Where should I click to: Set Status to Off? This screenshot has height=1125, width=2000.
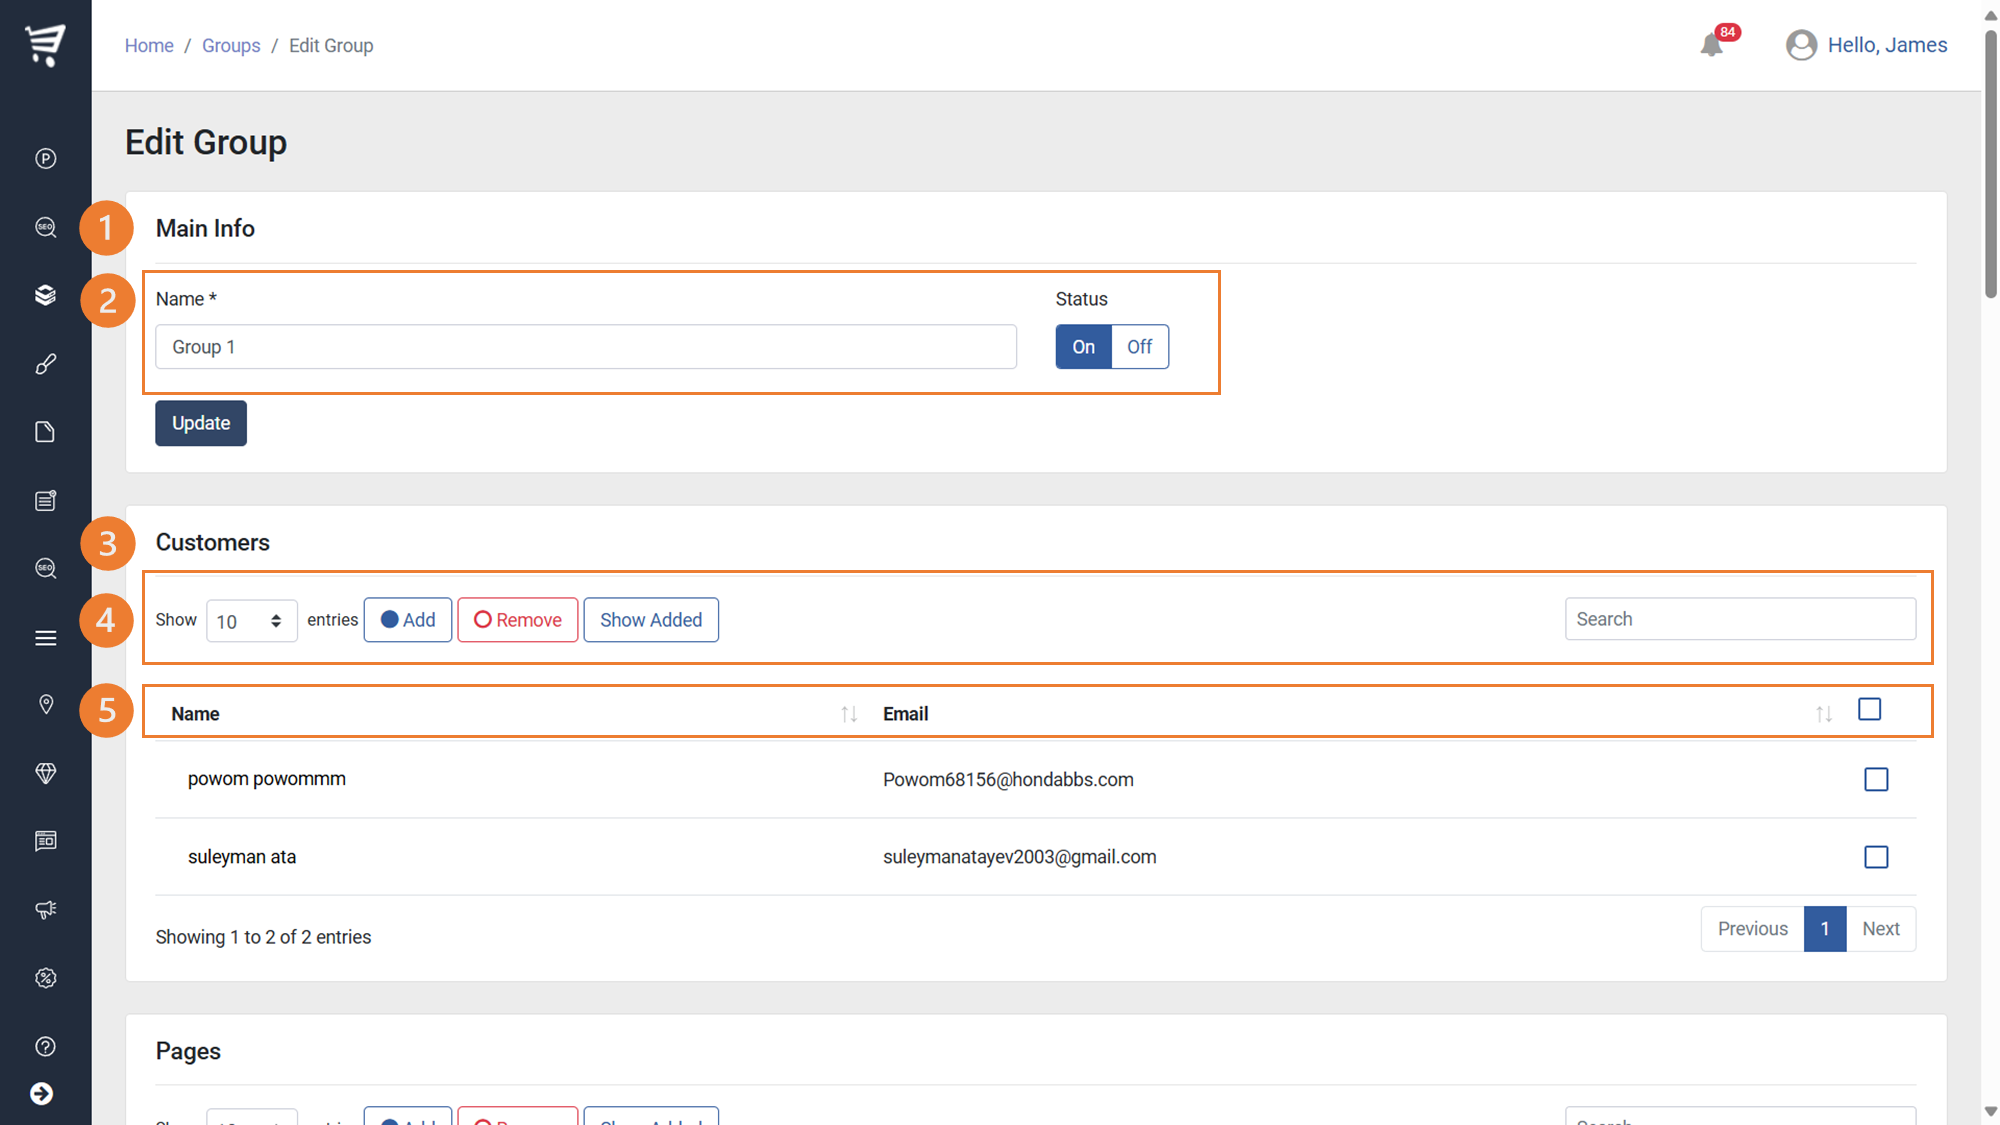(x=1139, y=347)
